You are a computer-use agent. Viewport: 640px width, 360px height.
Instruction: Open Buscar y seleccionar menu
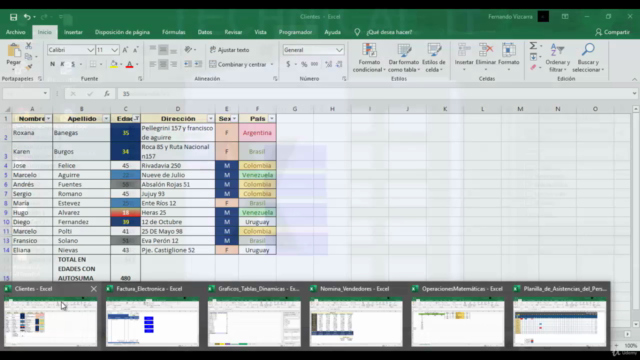(x=588, y=58)
